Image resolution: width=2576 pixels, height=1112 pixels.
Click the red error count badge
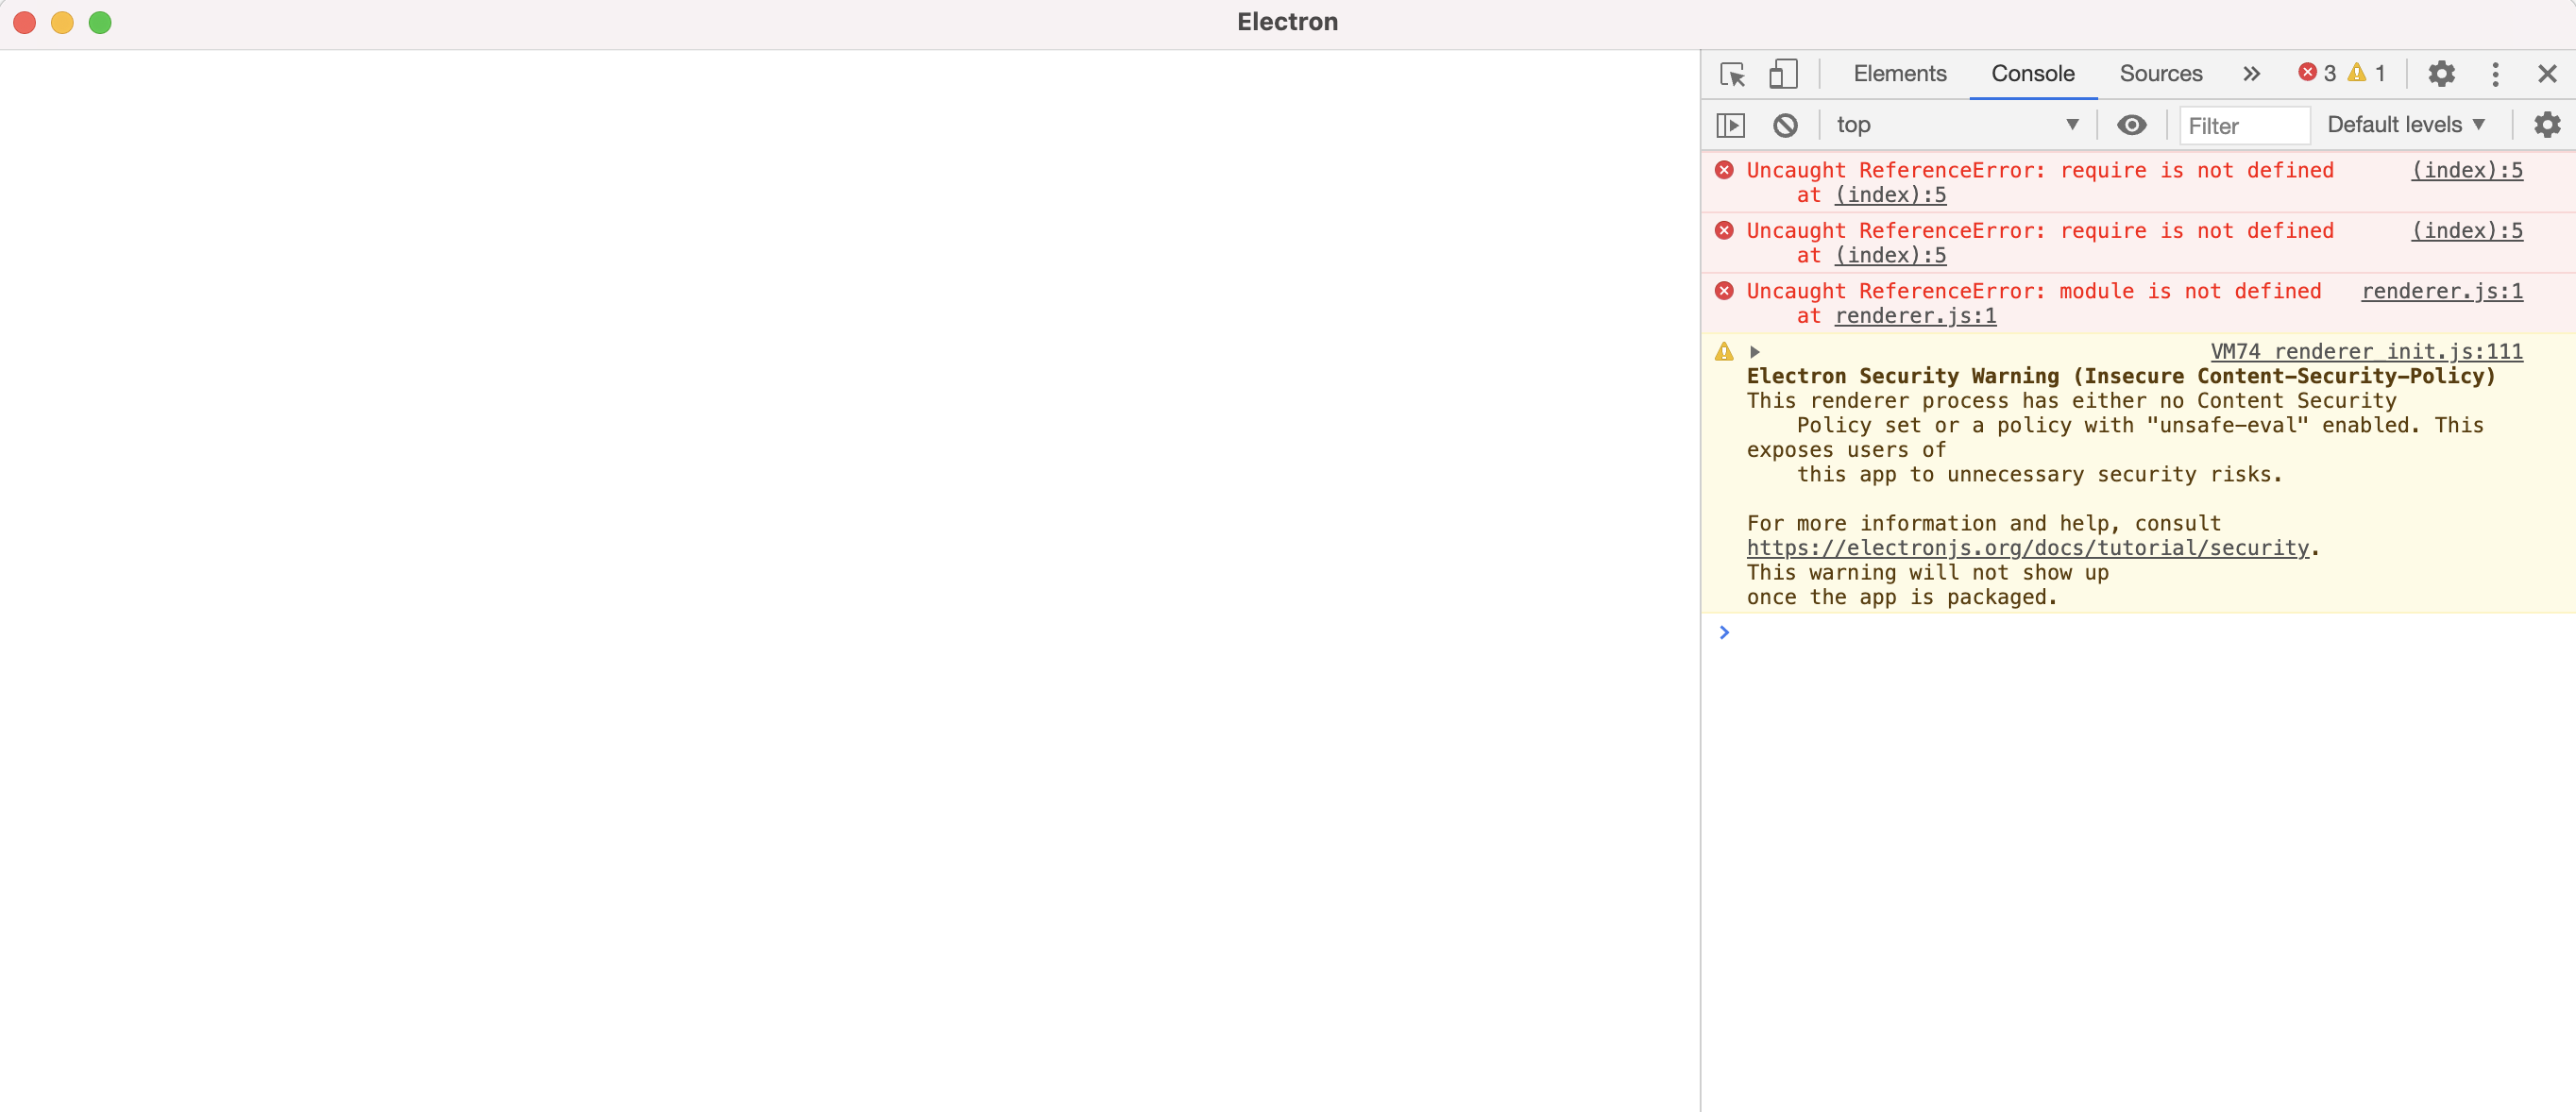coord(2315,73)
